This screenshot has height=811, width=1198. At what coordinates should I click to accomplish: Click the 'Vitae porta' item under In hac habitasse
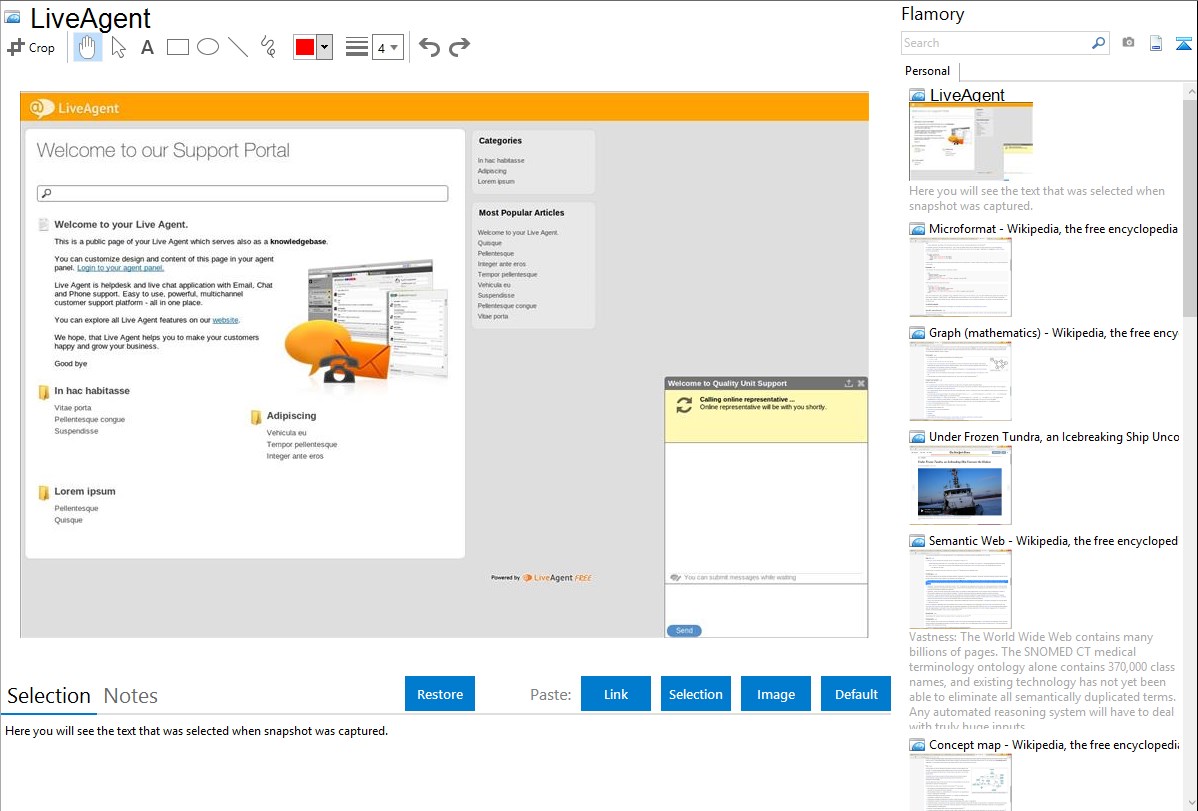[73, 408]
